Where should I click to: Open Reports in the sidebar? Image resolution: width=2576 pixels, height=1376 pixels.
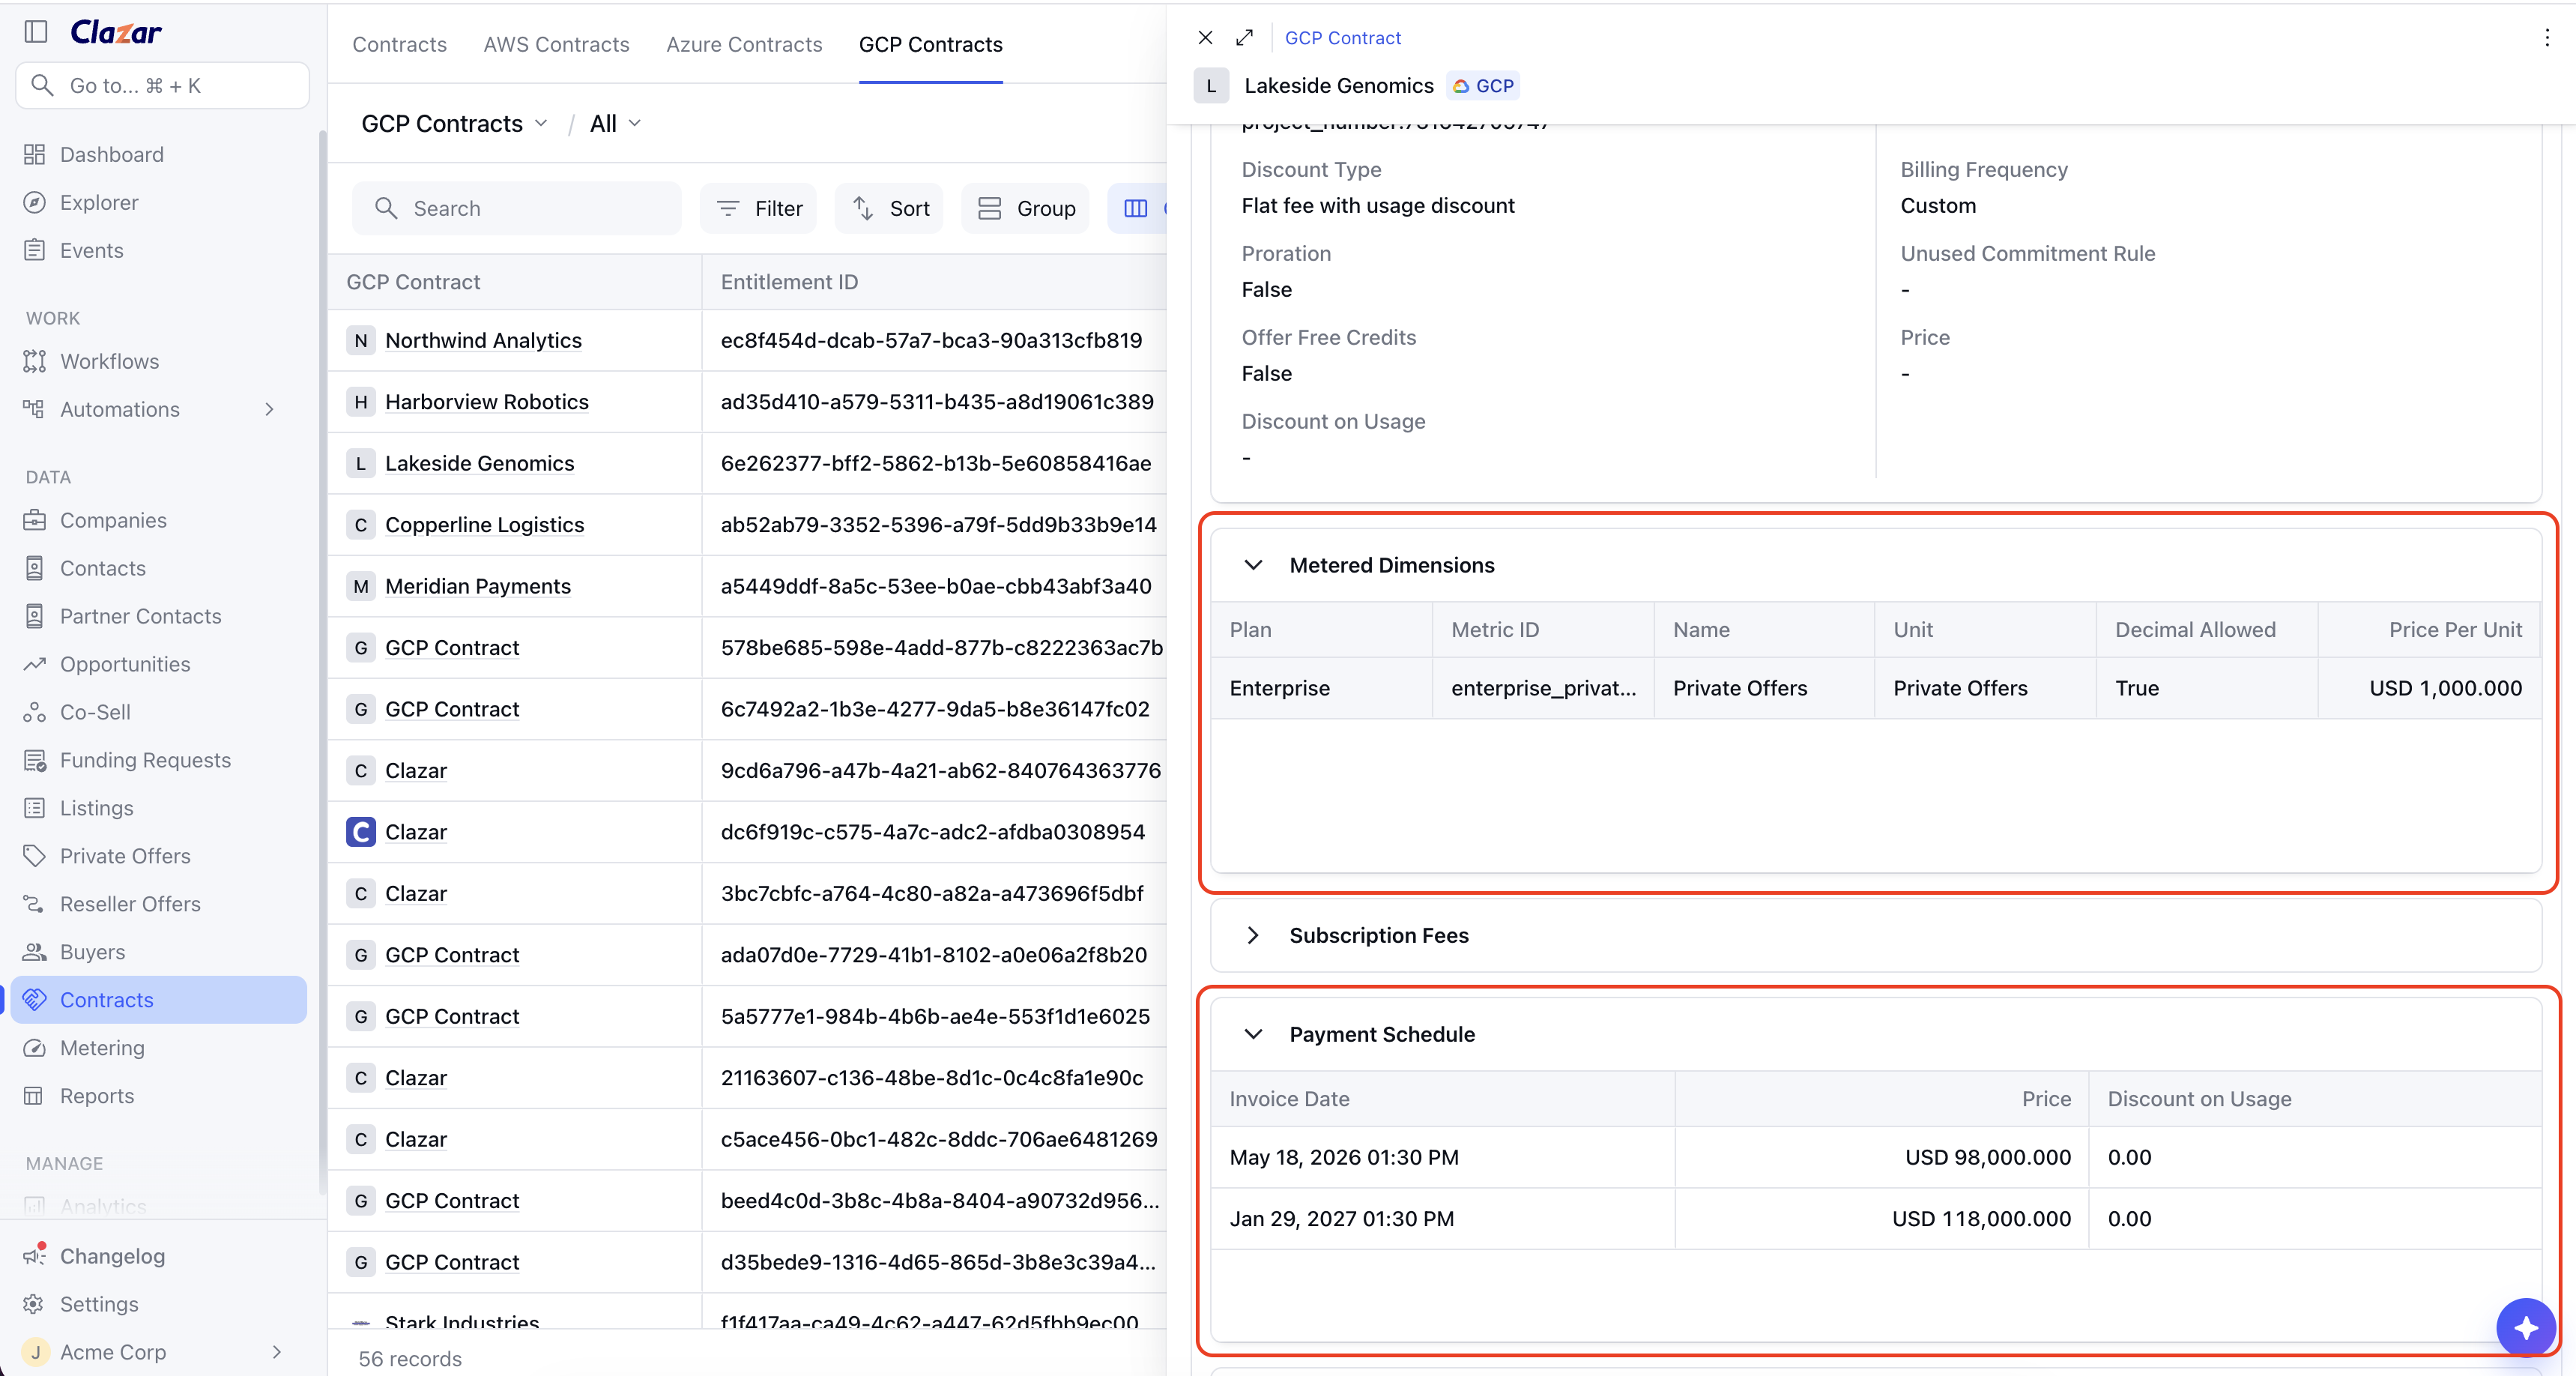(x=96, y=1096)
